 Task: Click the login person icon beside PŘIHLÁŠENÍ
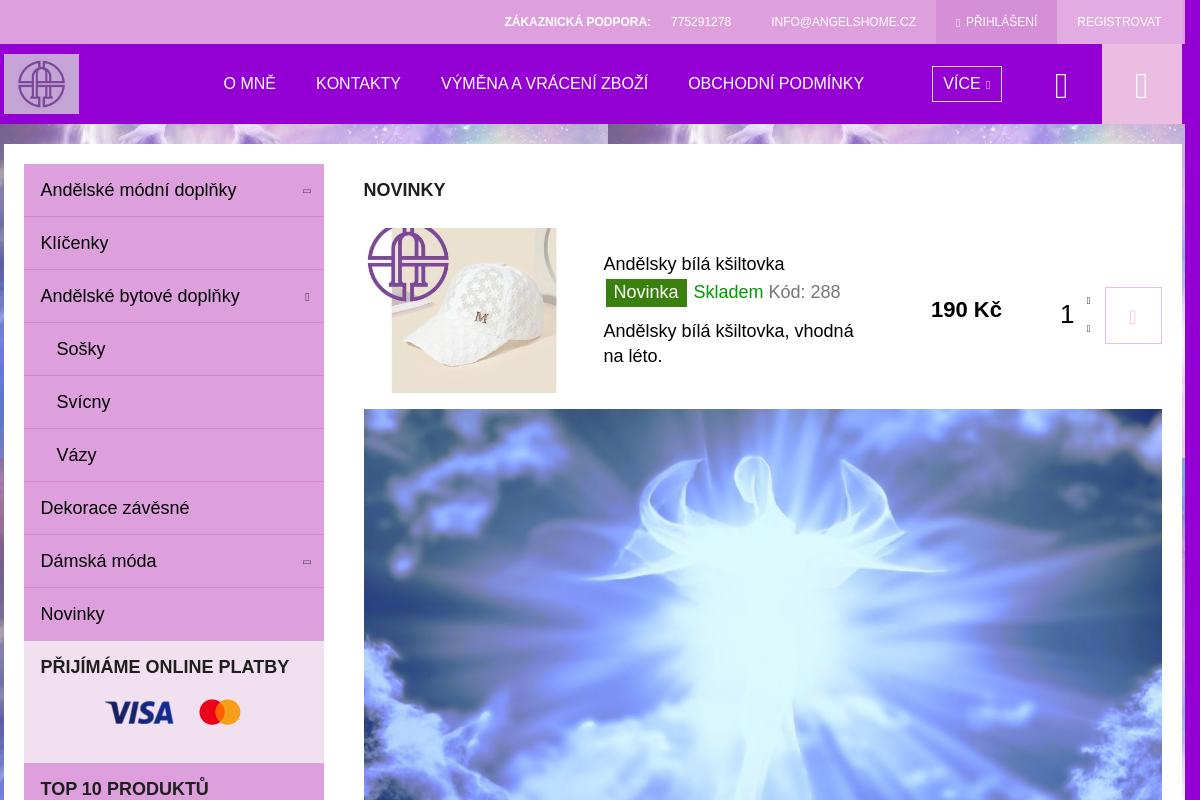[957, 21]
